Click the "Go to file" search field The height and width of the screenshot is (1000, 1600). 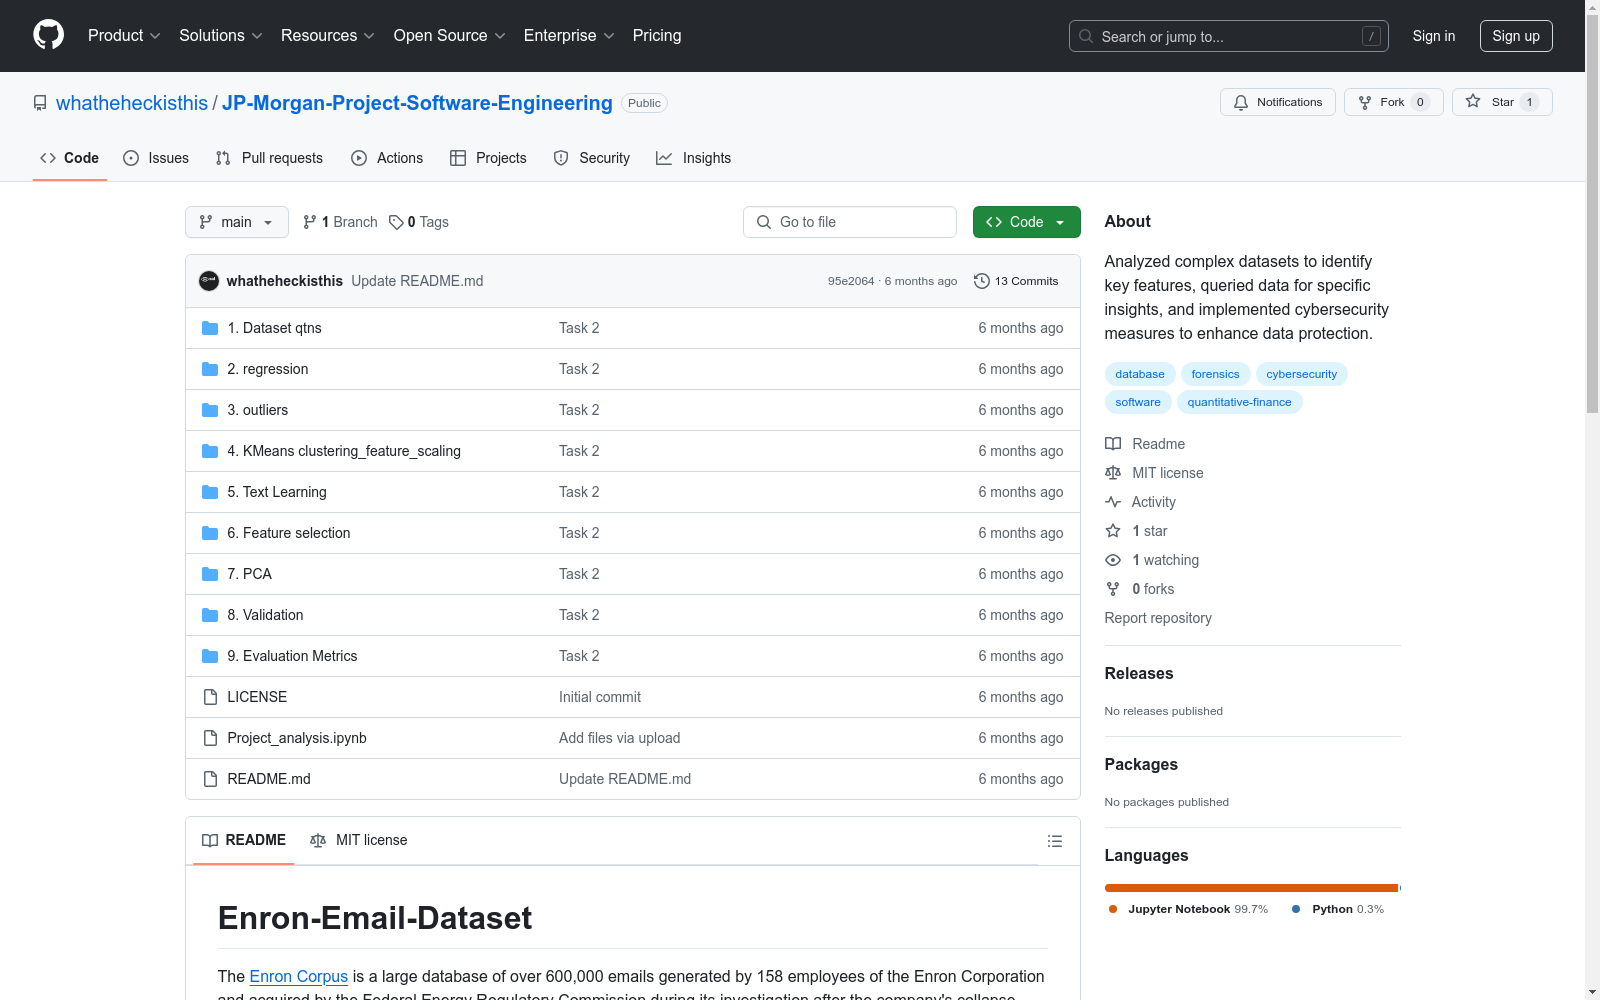[x=849, y=222]
